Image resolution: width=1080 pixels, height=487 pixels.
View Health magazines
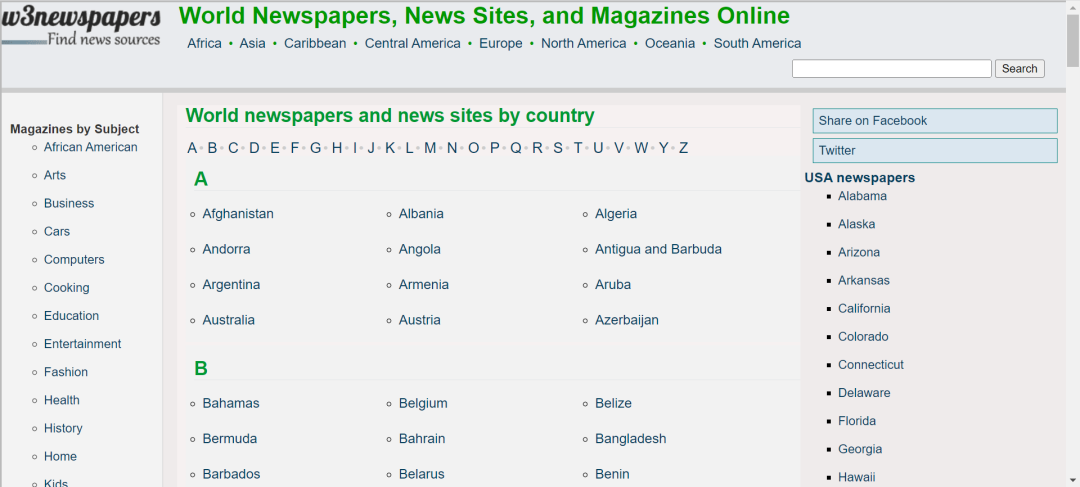point(62,400)
